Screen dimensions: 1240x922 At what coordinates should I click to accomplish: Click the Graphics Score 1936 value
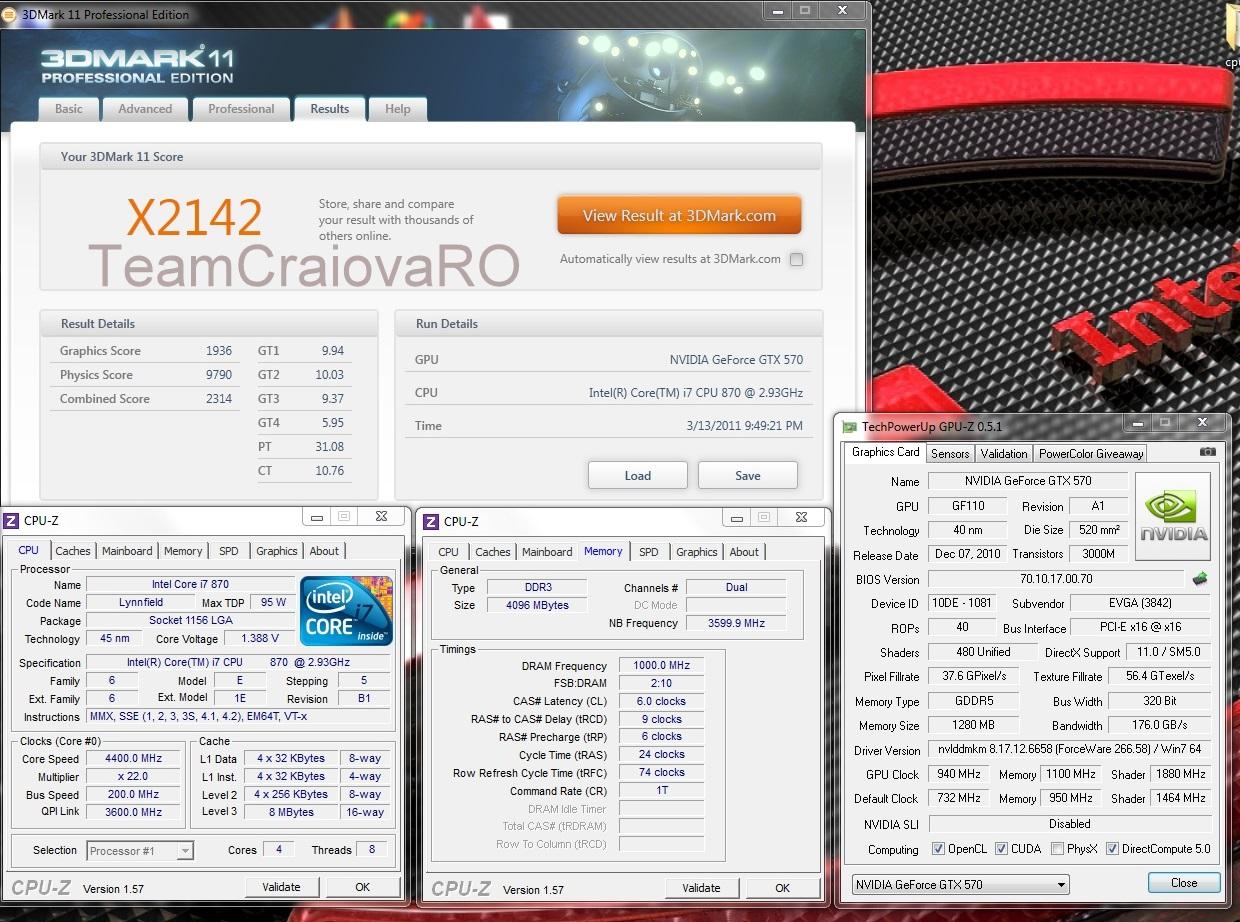[x=218, y=351]
